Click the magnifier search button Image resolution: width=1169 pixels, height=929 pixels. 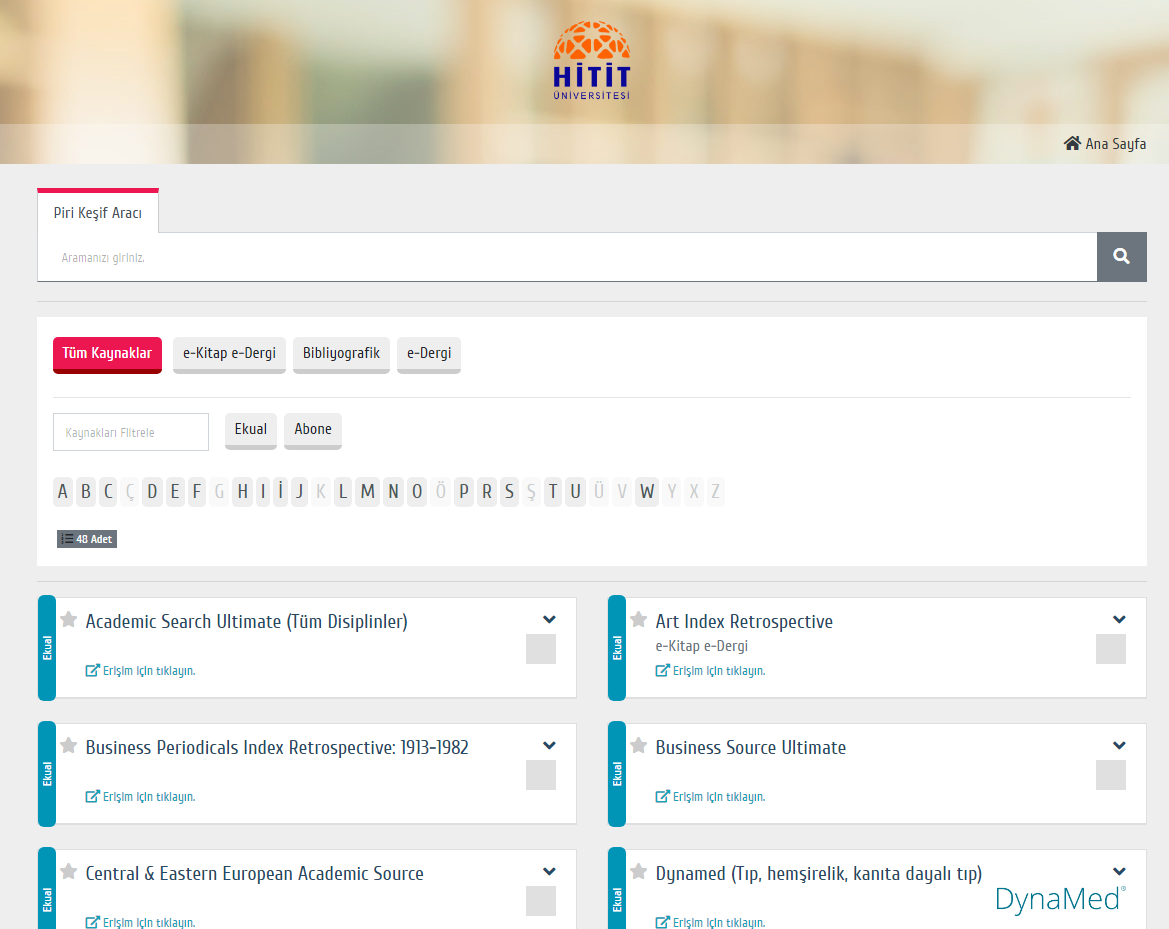[1121, 256]
